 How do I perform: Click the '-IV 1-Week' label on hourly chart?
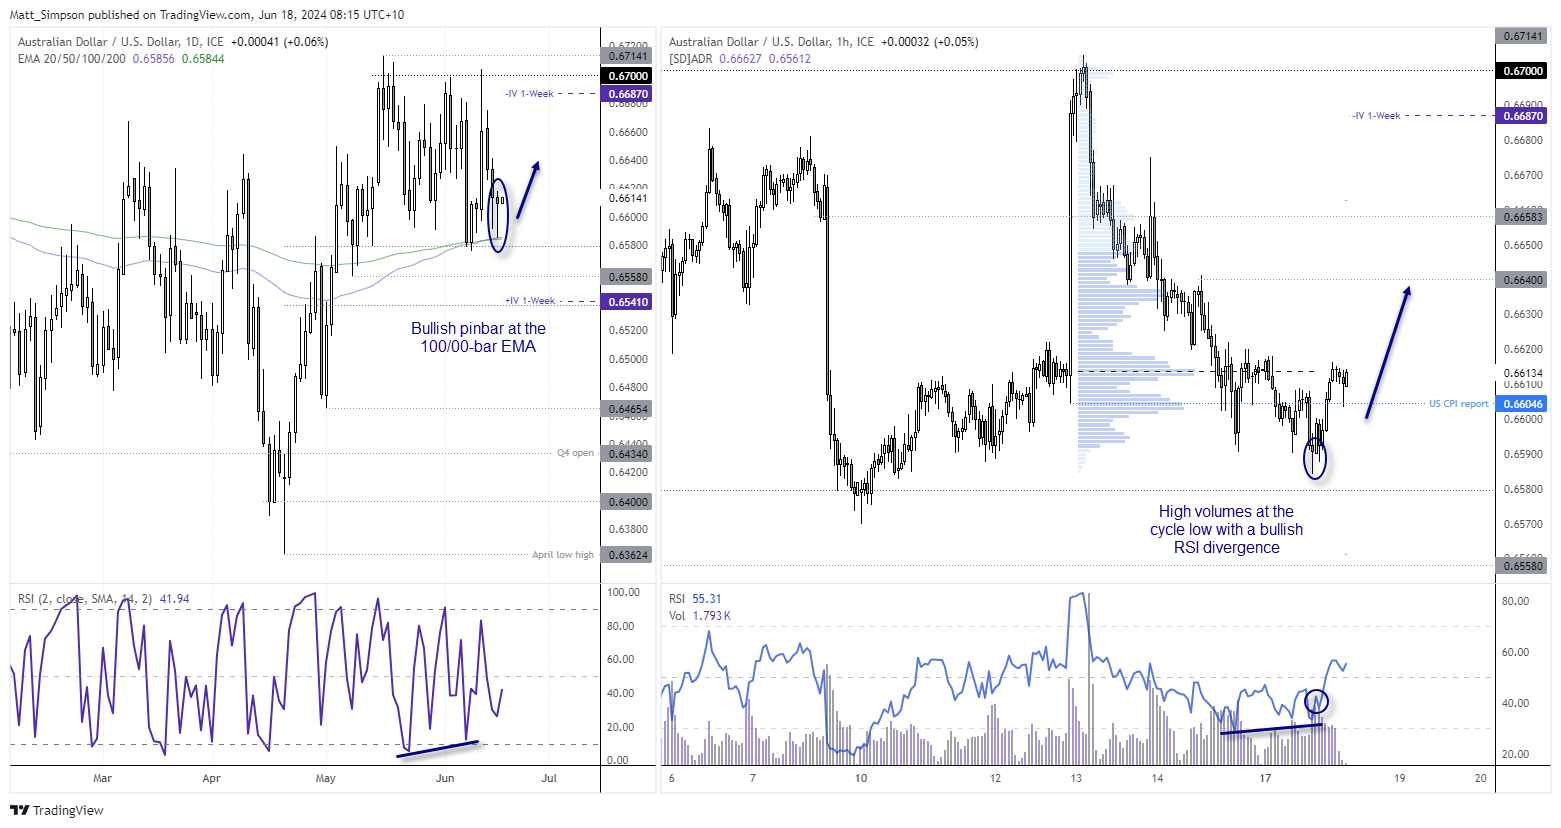(x=1376, y=116)
